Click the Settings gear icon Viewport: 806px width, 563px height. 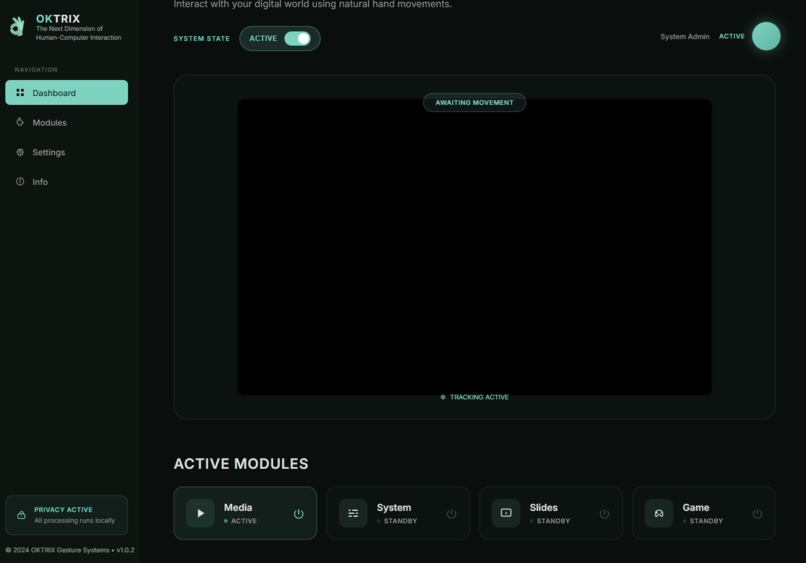click(x=20, y=152)
